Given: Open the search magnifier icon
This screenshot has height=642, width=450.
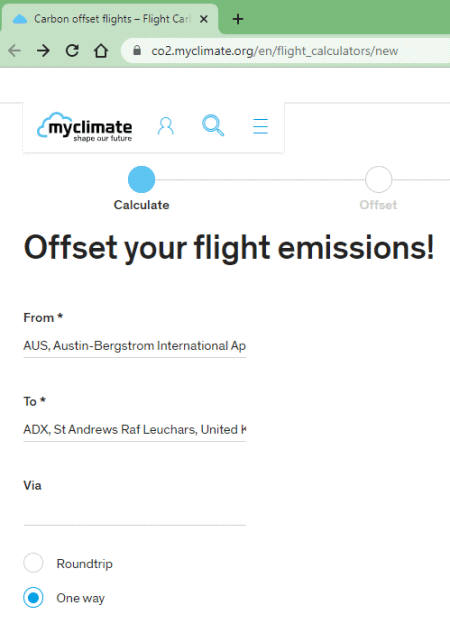Looking at the screenshot, I should tap(213, 126).
